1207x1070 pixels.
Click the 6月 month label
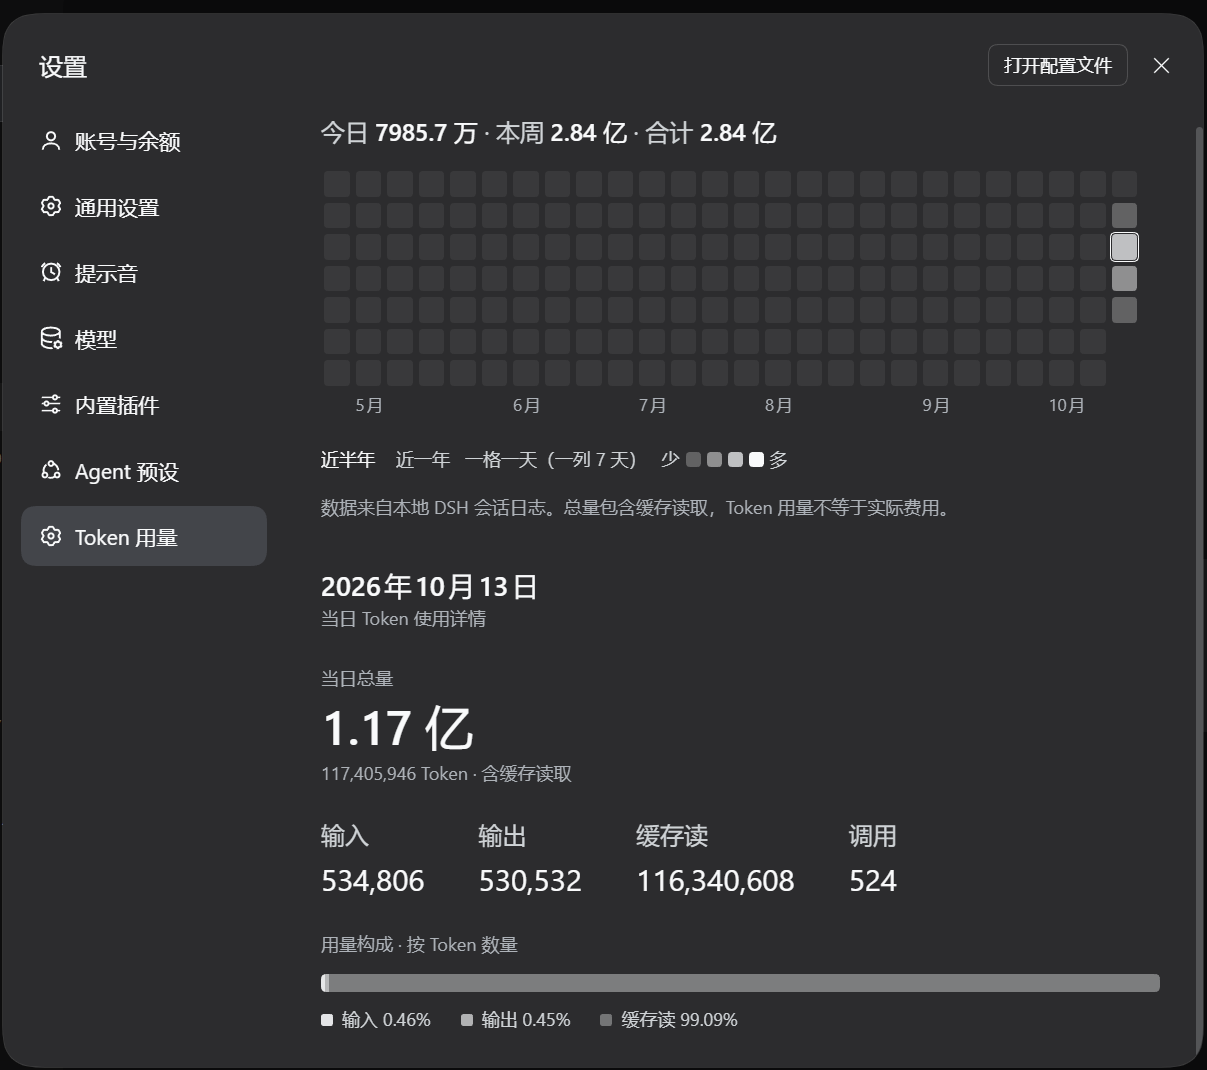(x=526, y=405)
